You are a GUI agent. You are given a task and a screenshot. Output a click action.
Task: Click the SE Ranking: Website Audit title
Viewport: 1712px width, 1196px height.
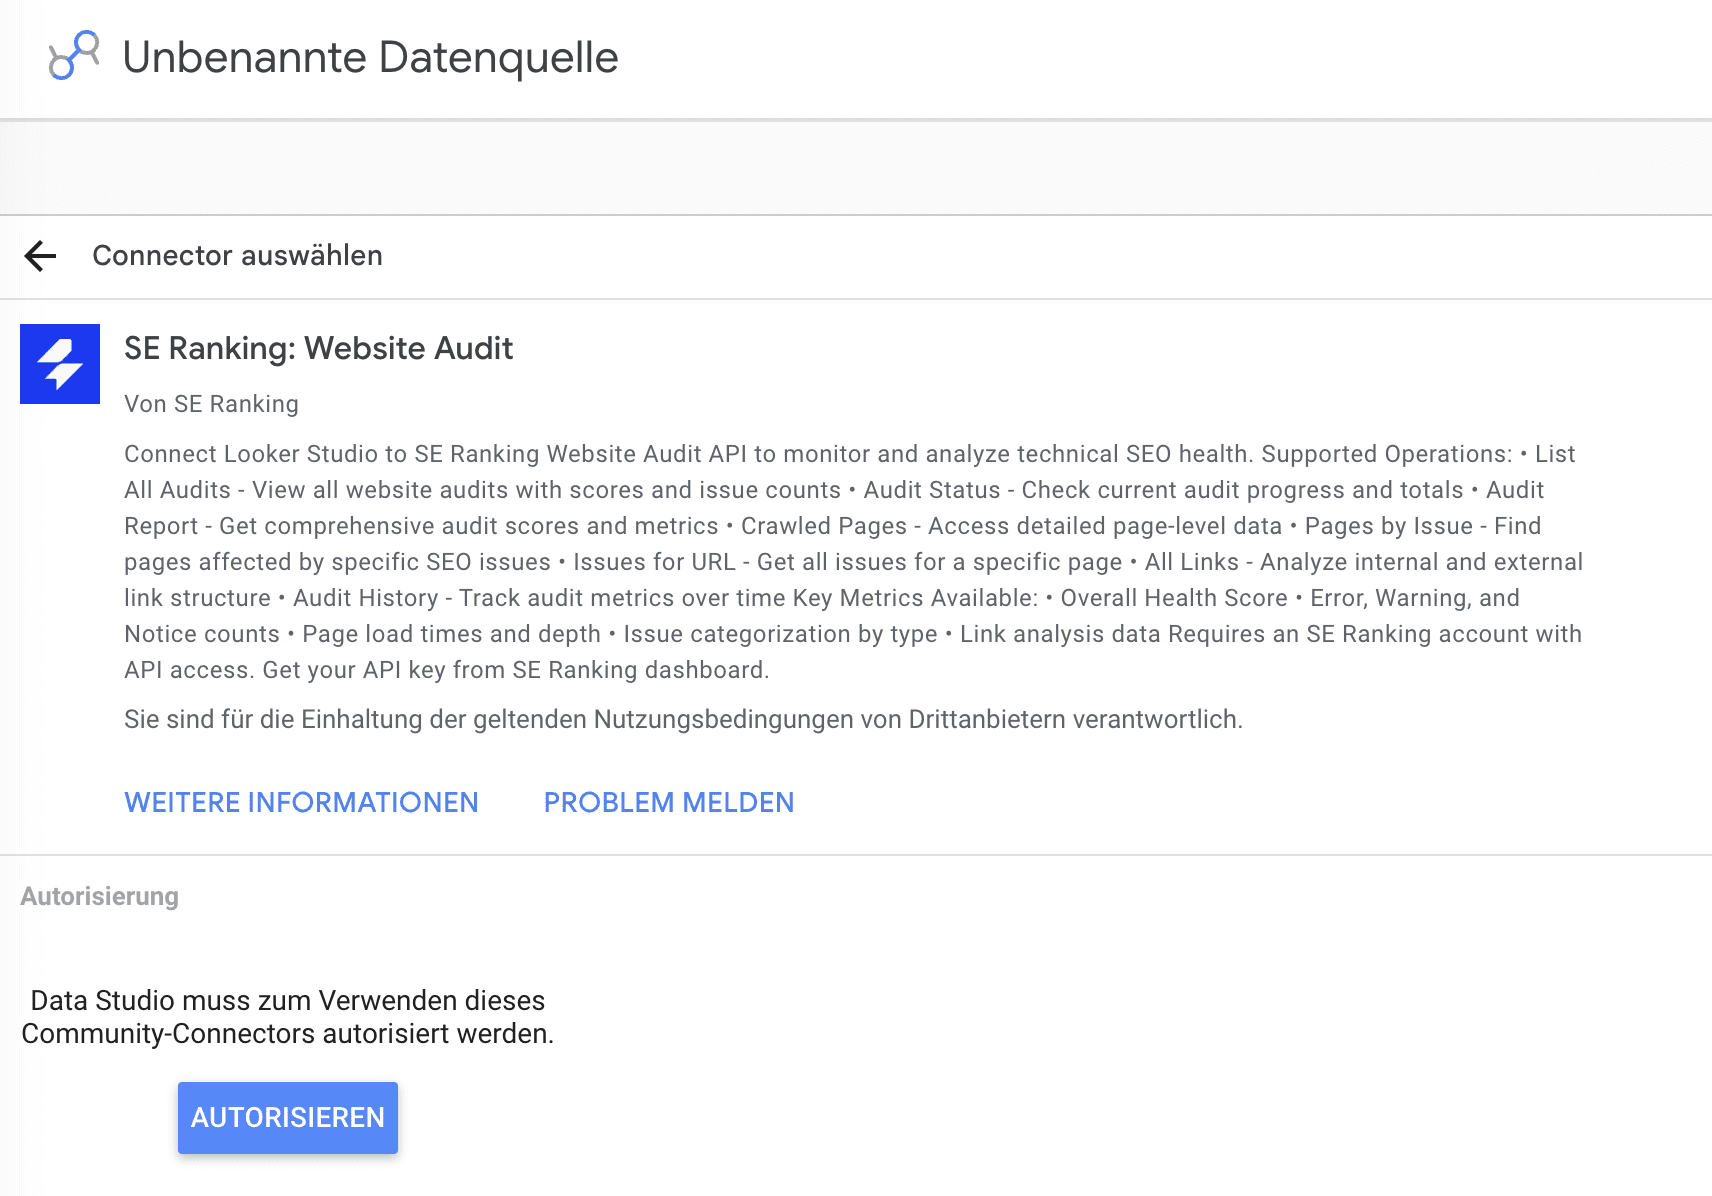[x=318, y=348]
